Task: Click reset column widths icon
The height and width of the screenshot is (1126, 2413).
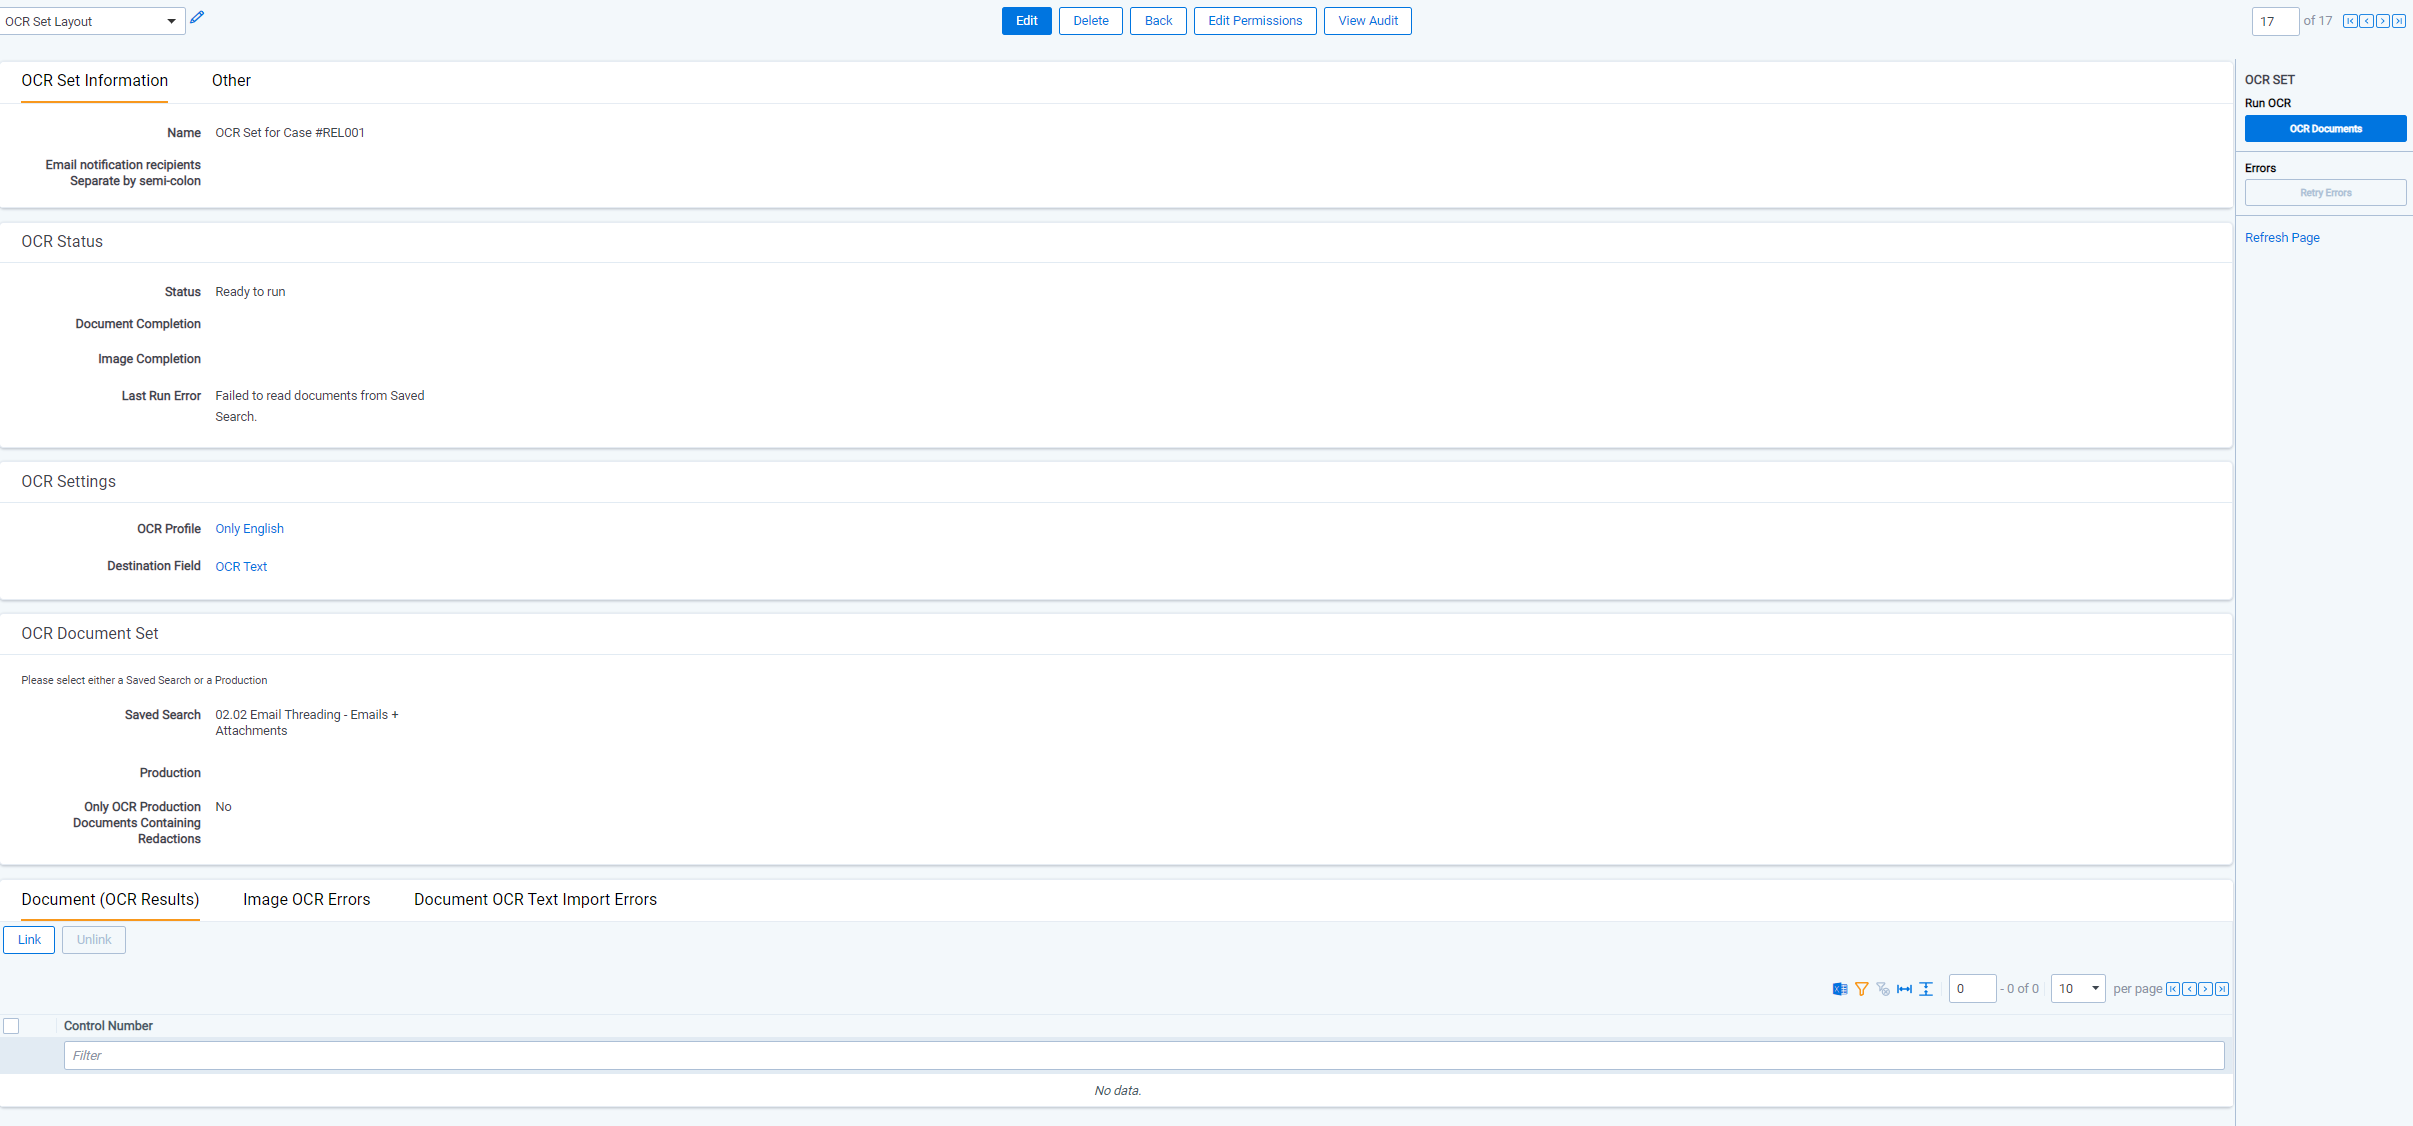Action: pyautogui.click(x=1905, y=989)
